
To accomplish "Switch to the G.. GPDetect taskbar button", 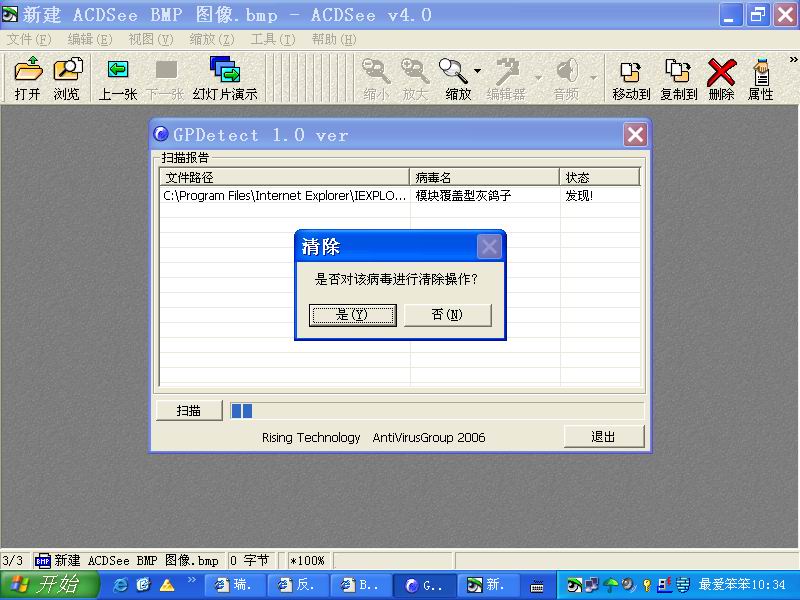I will pyautogui.click(x=424, y=585).
